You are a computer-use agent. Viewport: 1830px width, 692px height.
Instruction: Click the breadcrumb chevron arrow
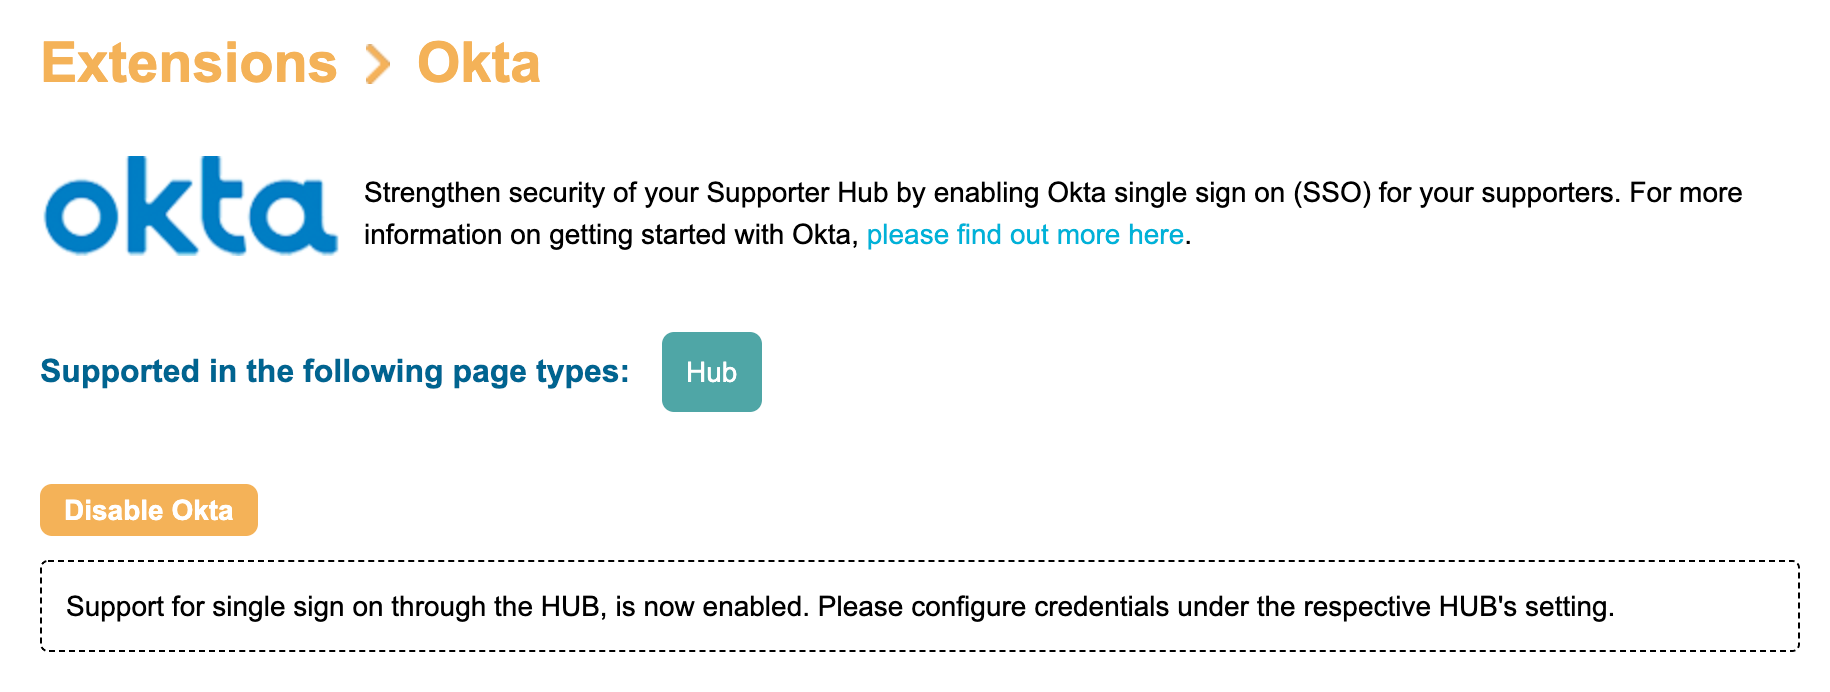point(377,64)
